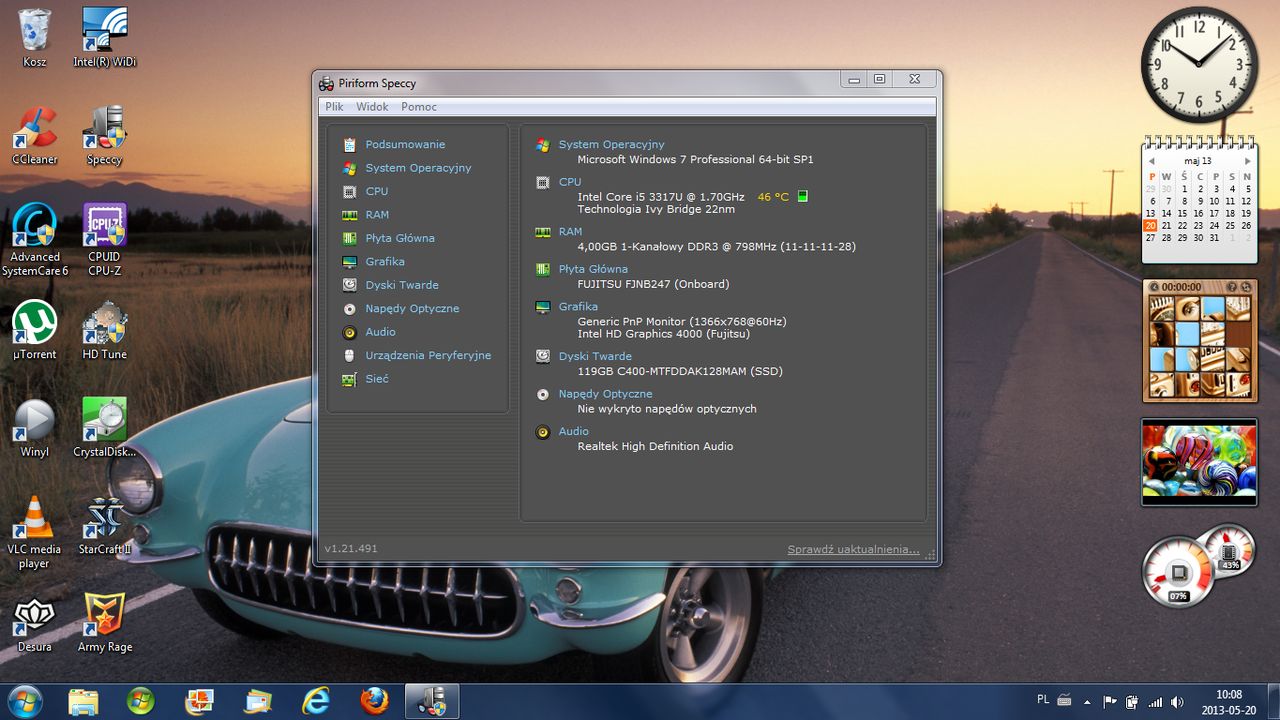Select 4,00GB DDR3 RAM details text
Screen dimensions: 1280x720
tap(716, 246)
